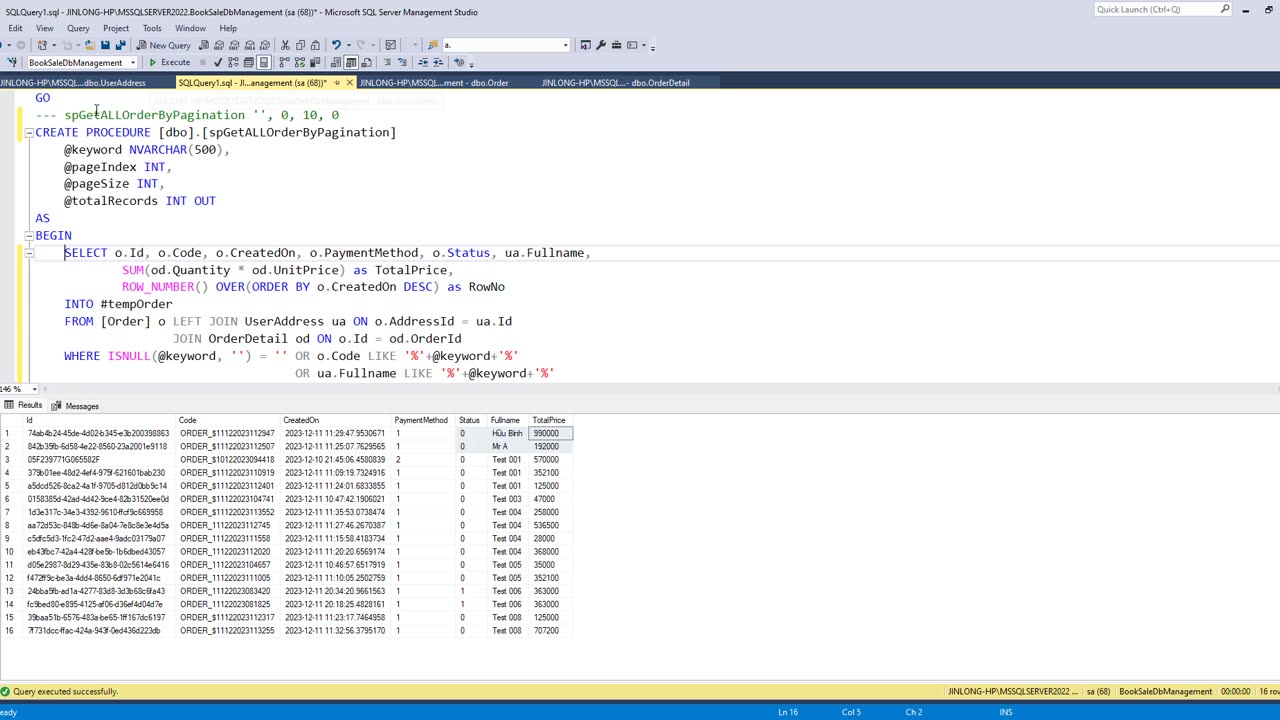1280x720 pixels.
Task: Click the Undo arrow icon
Action: coord(336,45)
